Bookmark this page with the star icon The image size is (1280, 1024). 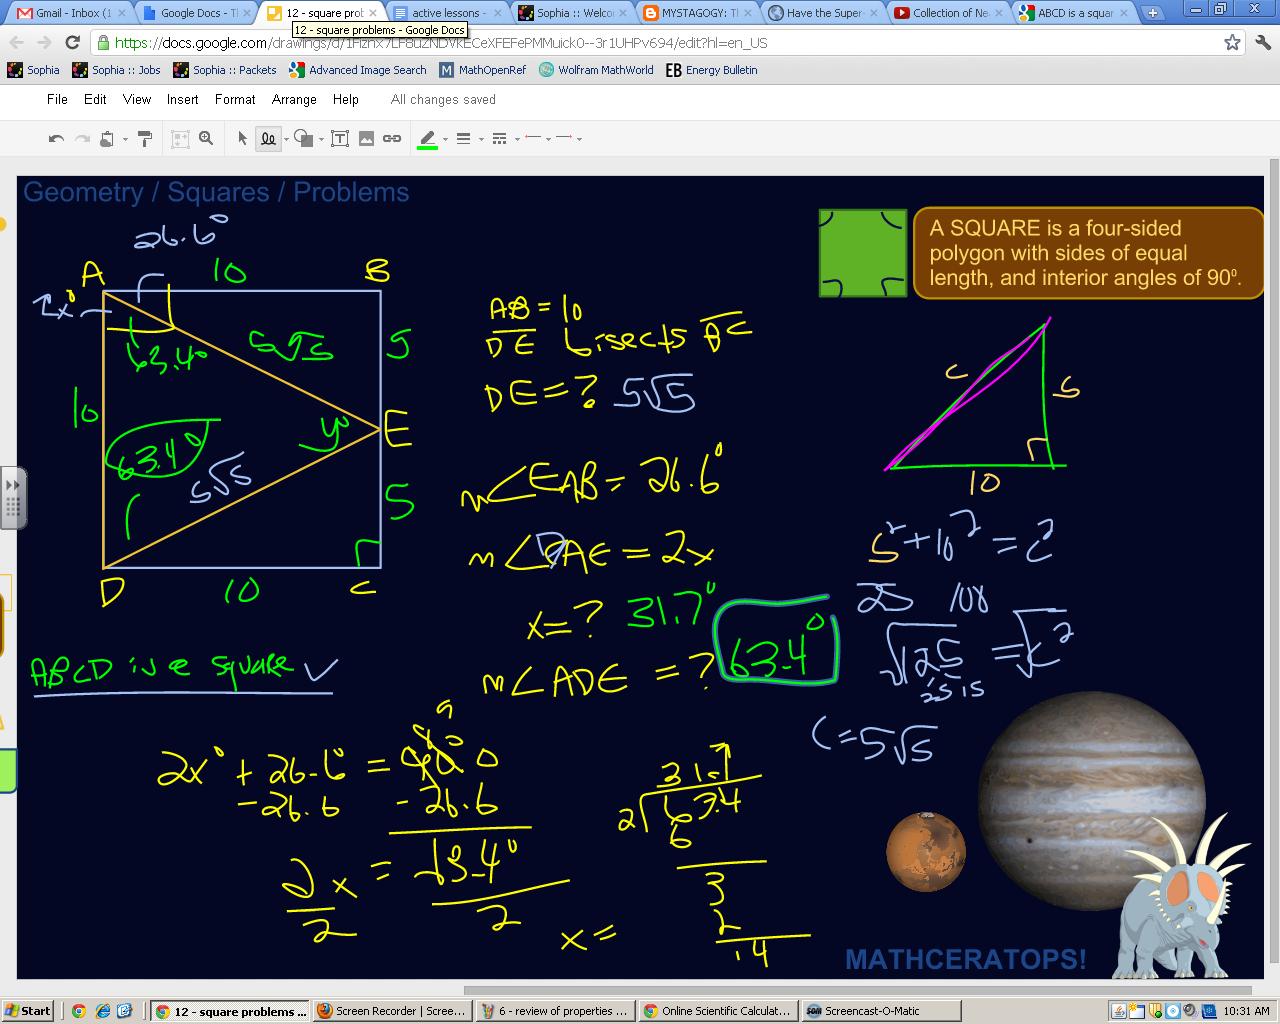pyautogui.click(x=1233, y=42)
